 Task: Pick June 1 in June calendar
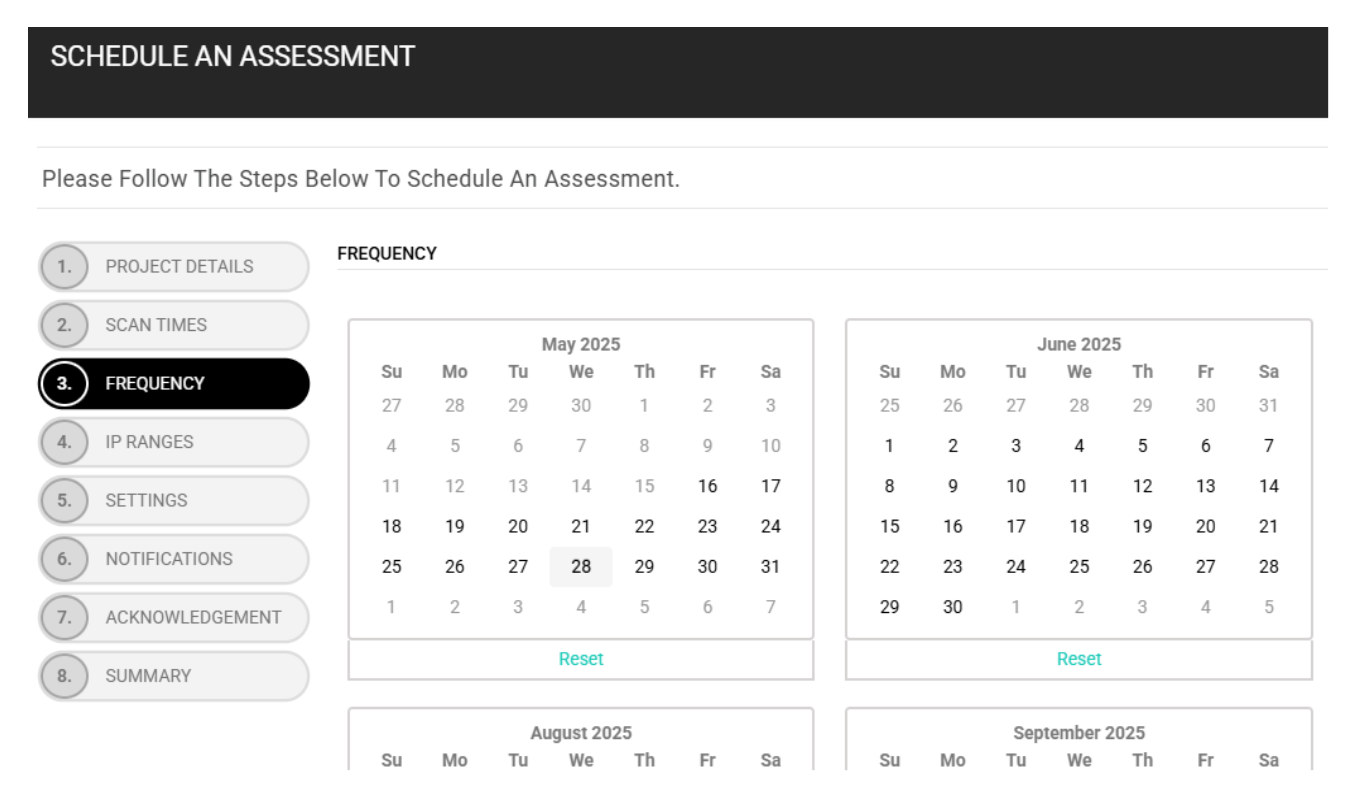[x=890, y=447]
